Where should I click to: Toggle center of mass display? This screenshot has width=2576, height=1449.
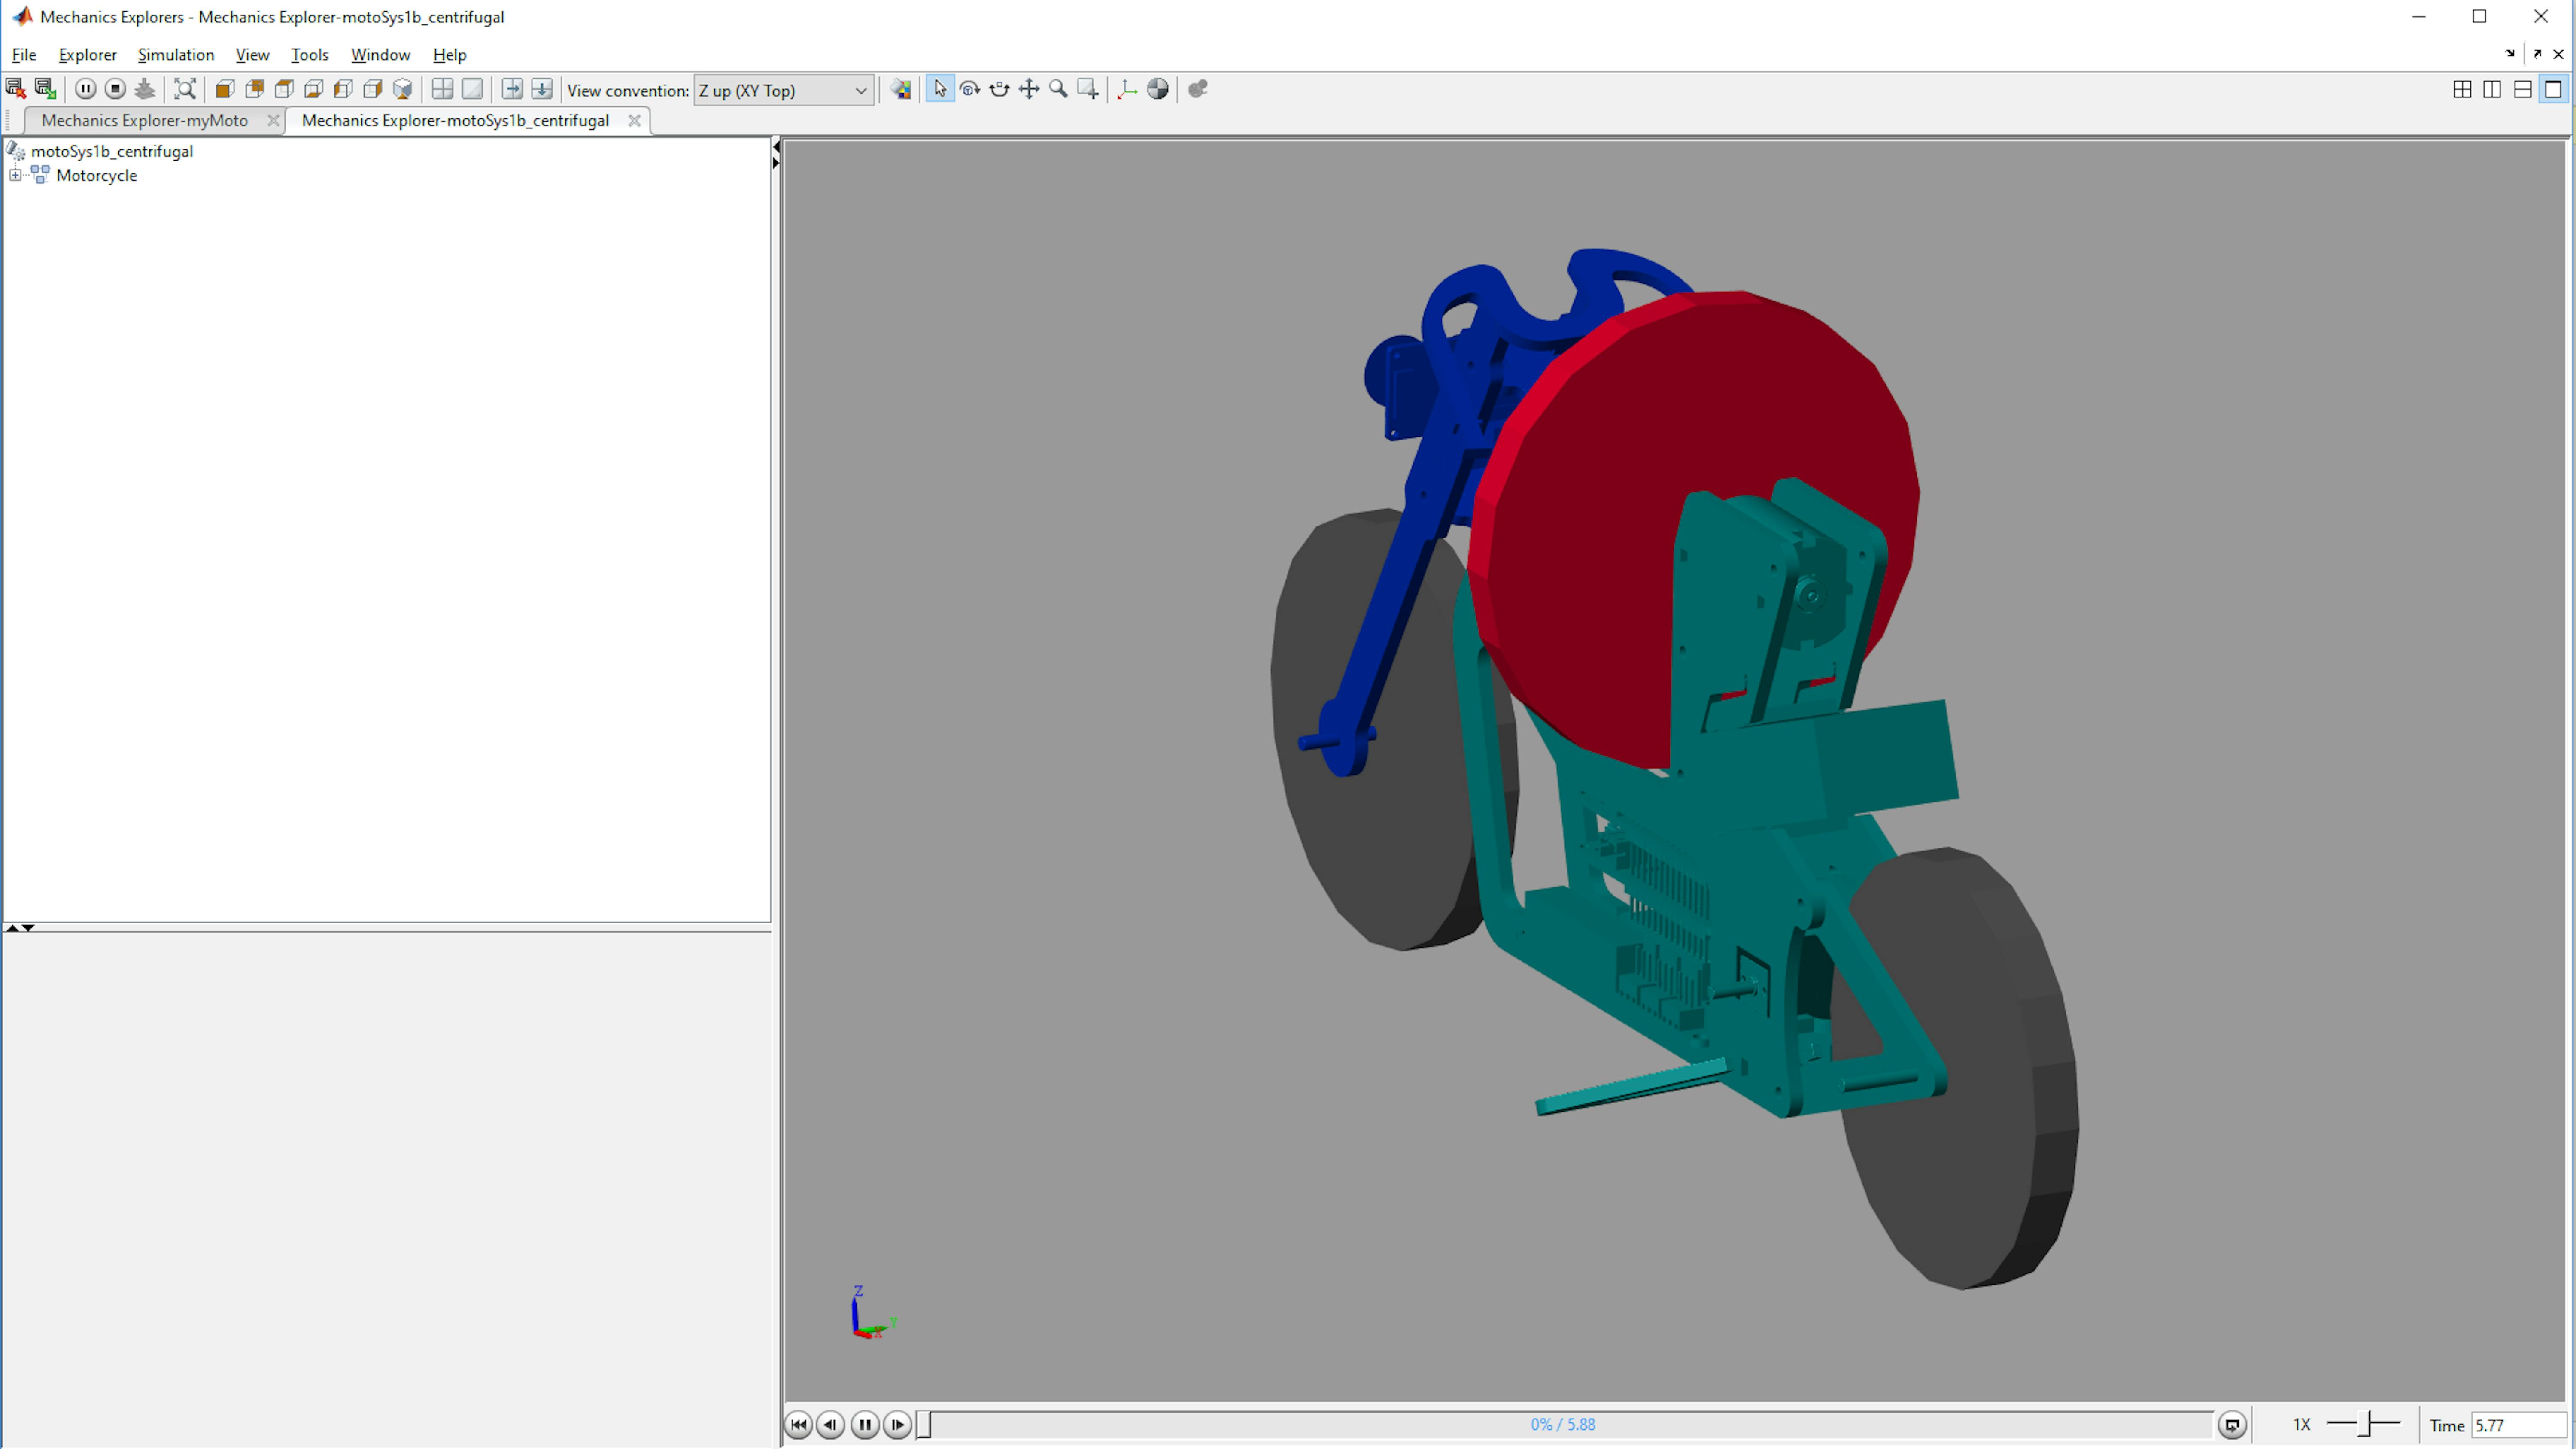1158,89
